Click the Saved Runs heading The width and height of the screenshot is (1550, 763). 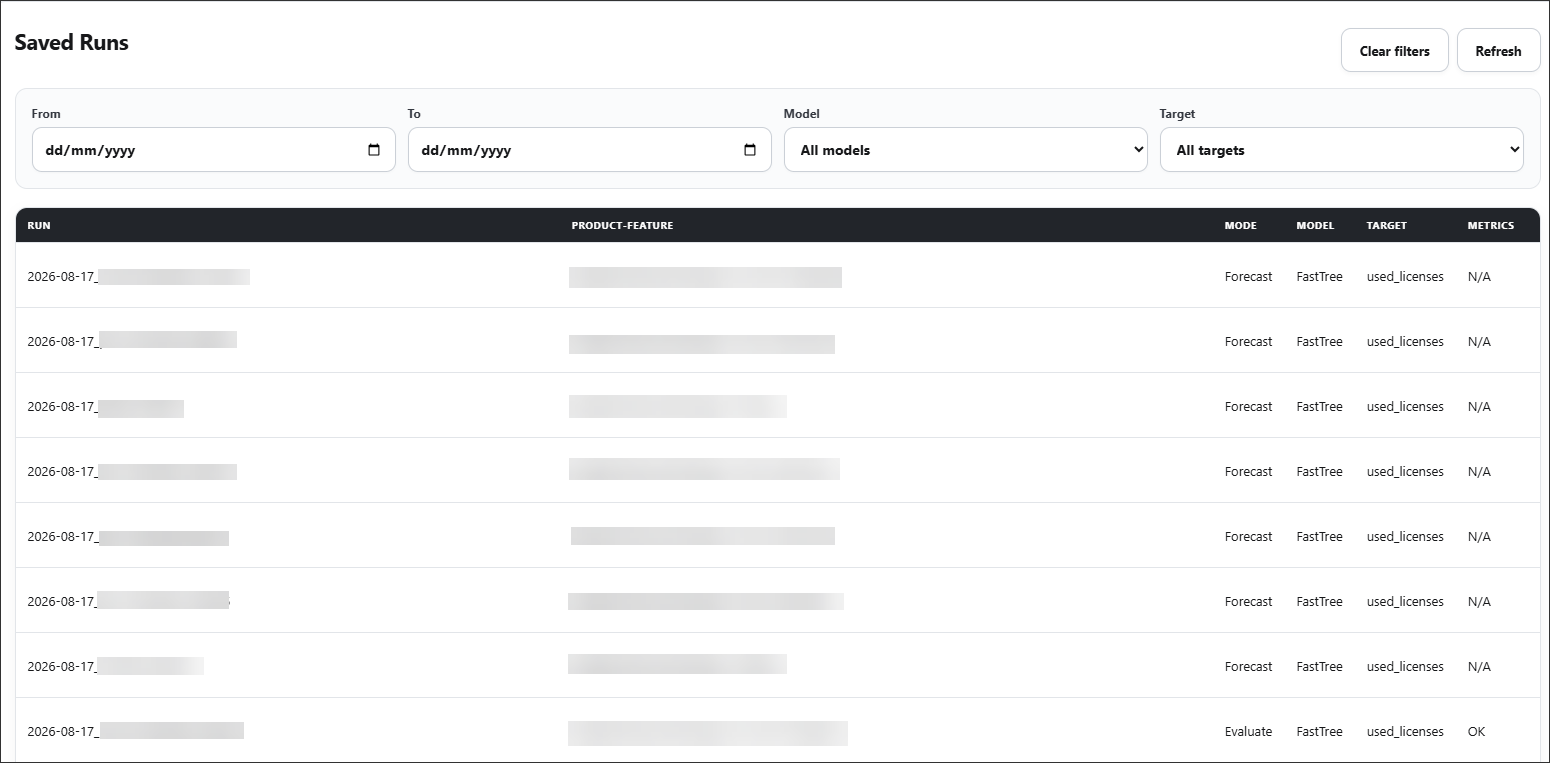click(71, 43)
